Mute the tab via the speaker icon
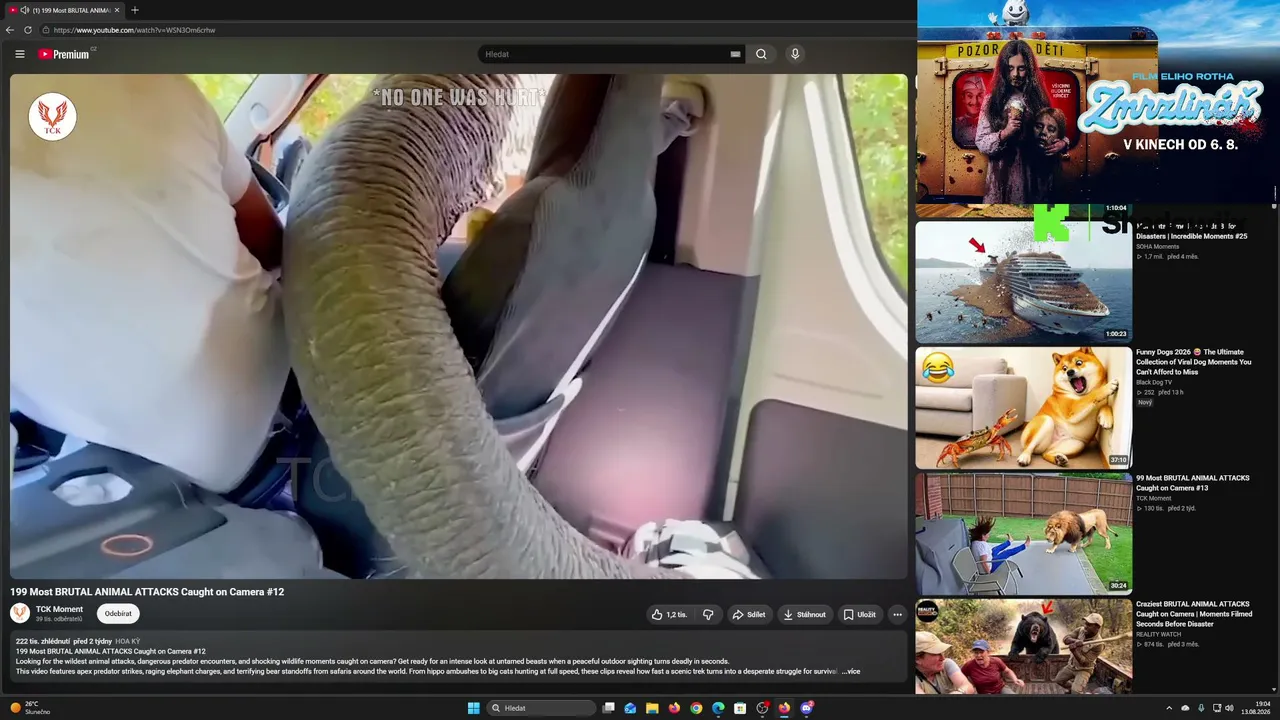1280x720 pixels. [x=24, y=10]
